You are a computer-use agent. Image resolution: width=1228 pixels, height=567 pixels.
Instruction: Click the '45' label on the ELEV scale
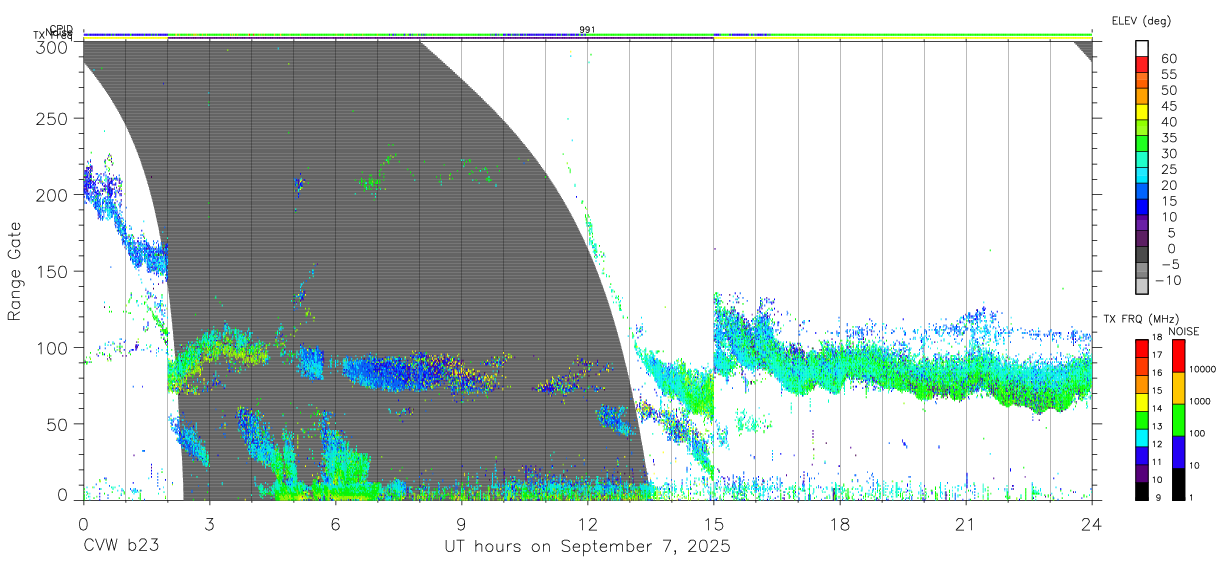coord(1168,106)
